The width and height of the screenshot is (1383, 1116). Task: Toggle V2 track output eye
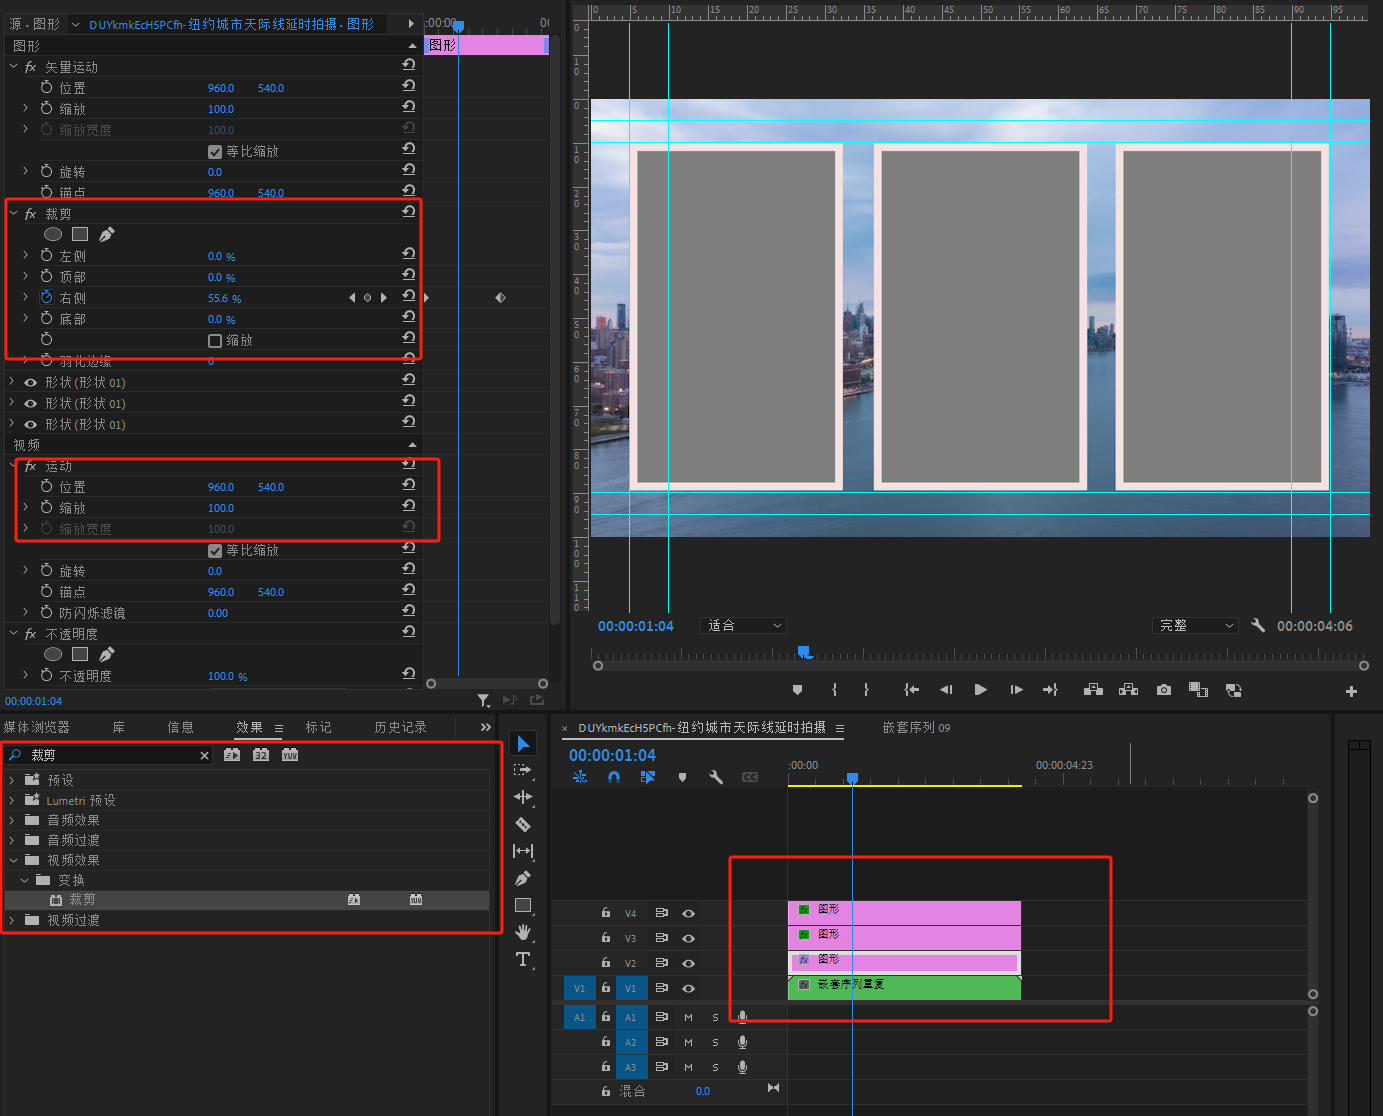688,963
